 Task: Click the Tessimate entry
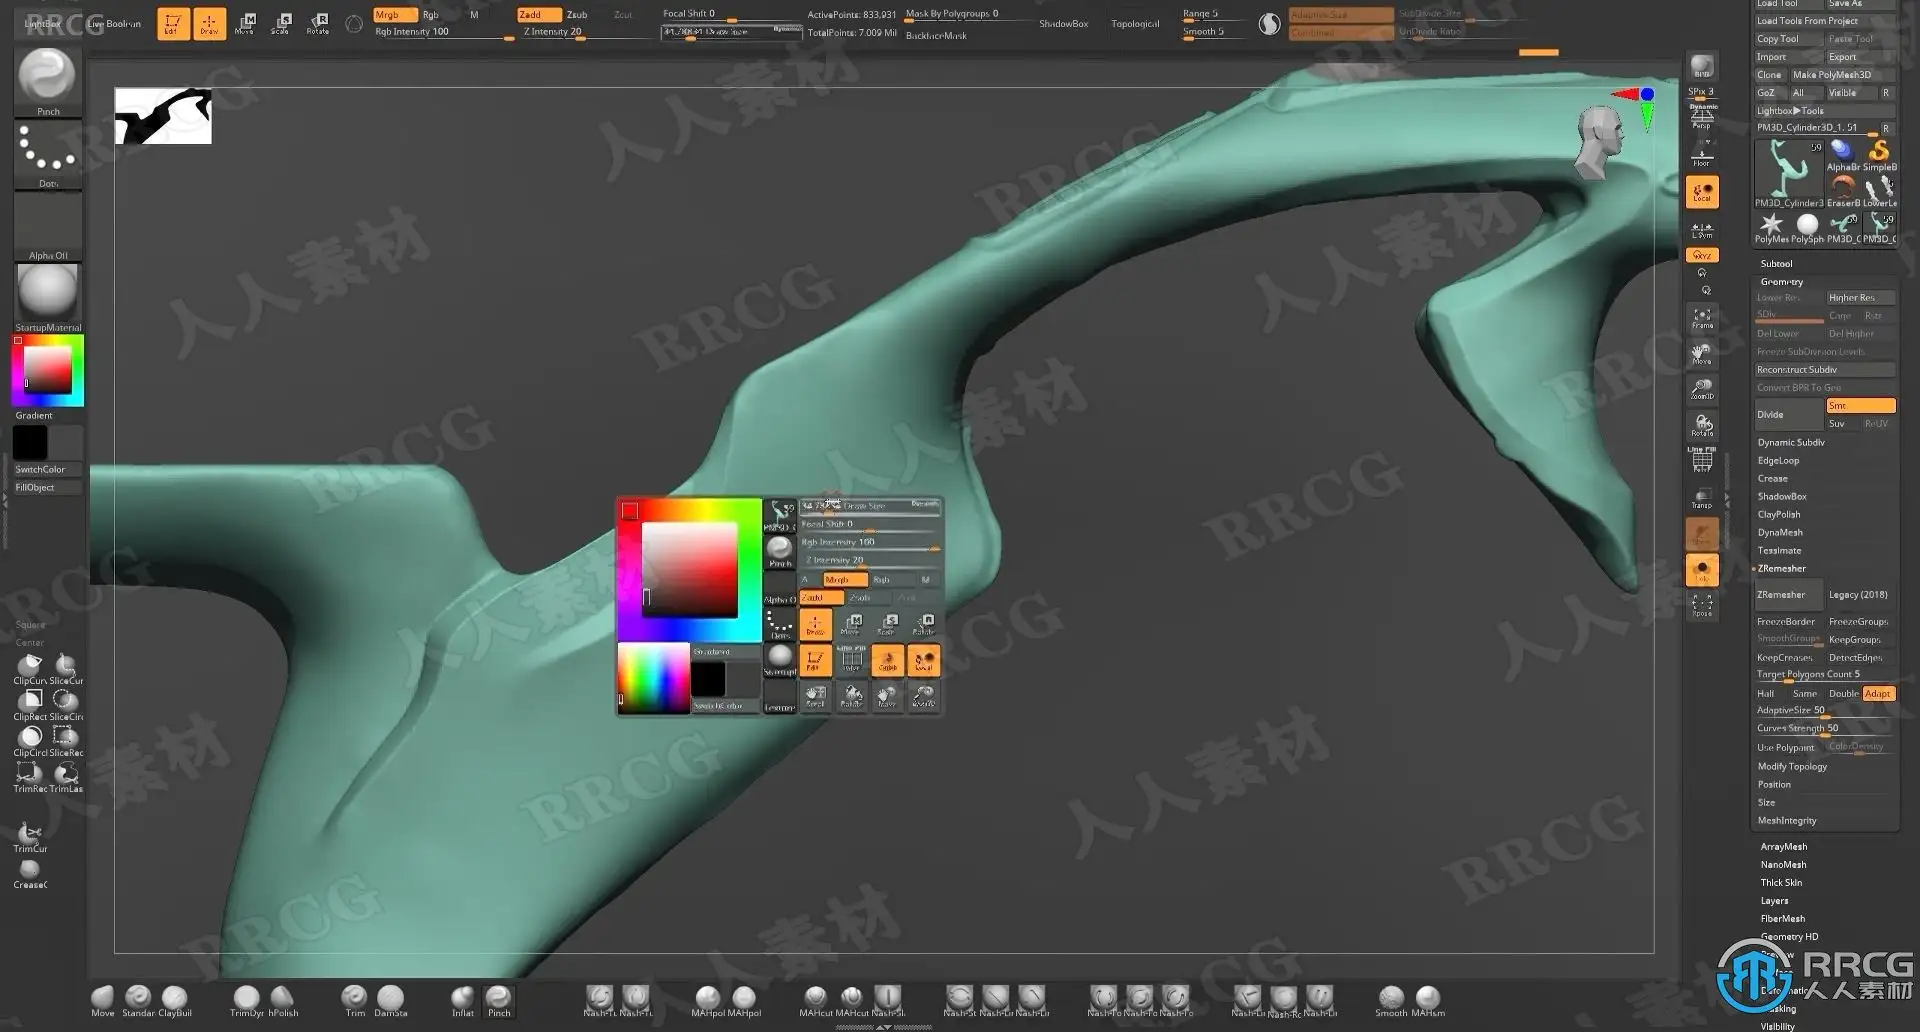(x=1779, y=551)
